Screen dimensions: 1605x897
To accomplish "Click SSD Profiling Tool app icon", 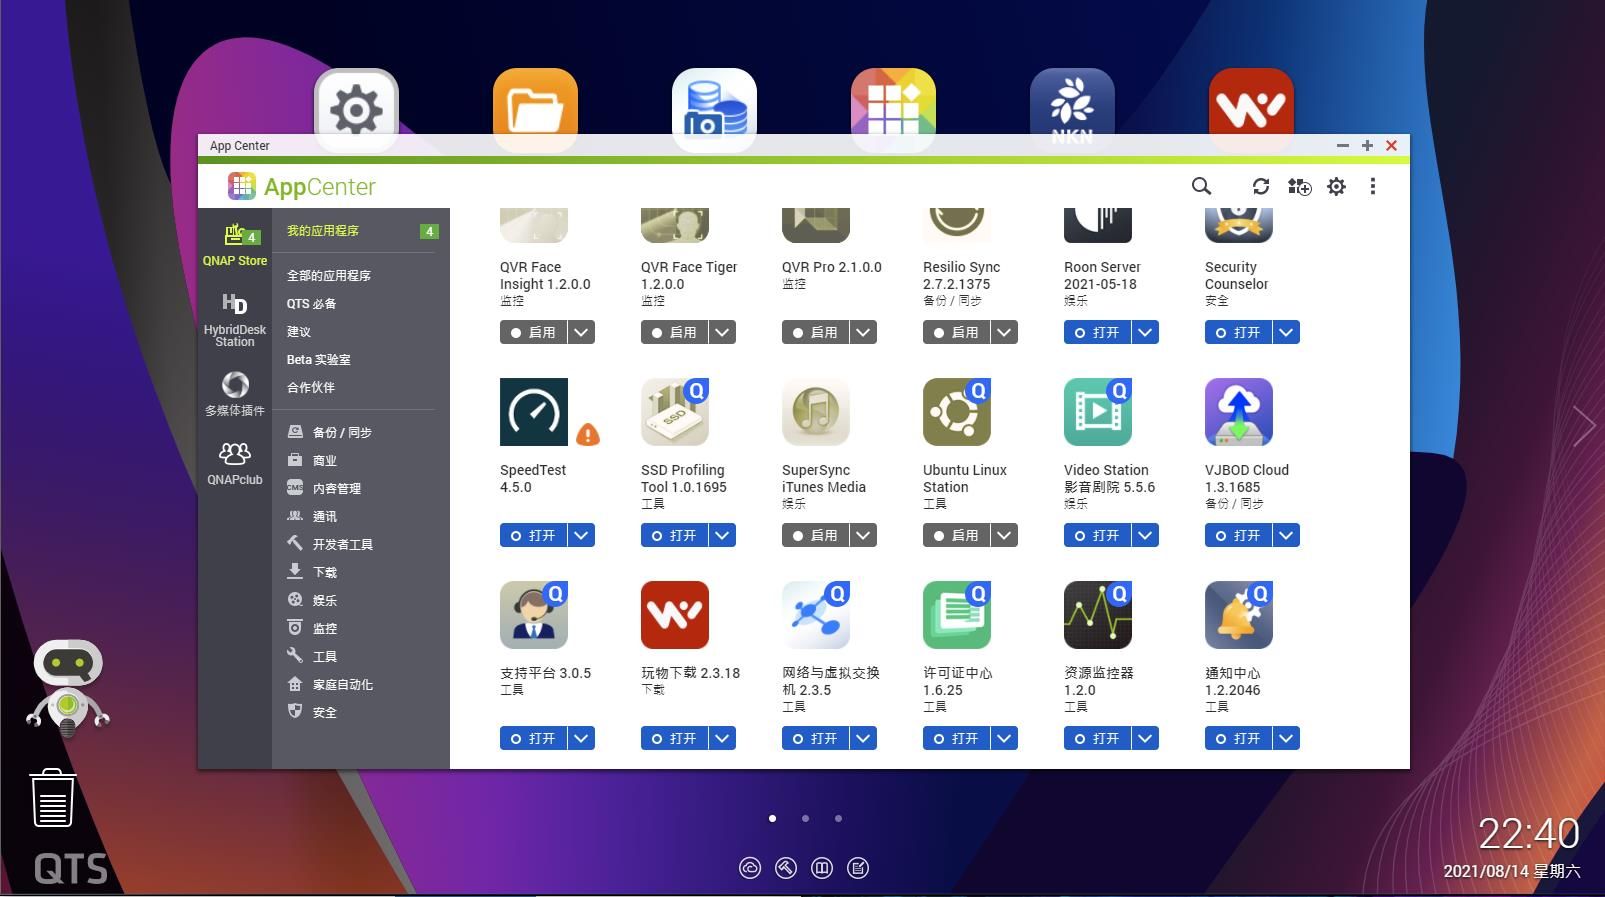I will 675,412.
